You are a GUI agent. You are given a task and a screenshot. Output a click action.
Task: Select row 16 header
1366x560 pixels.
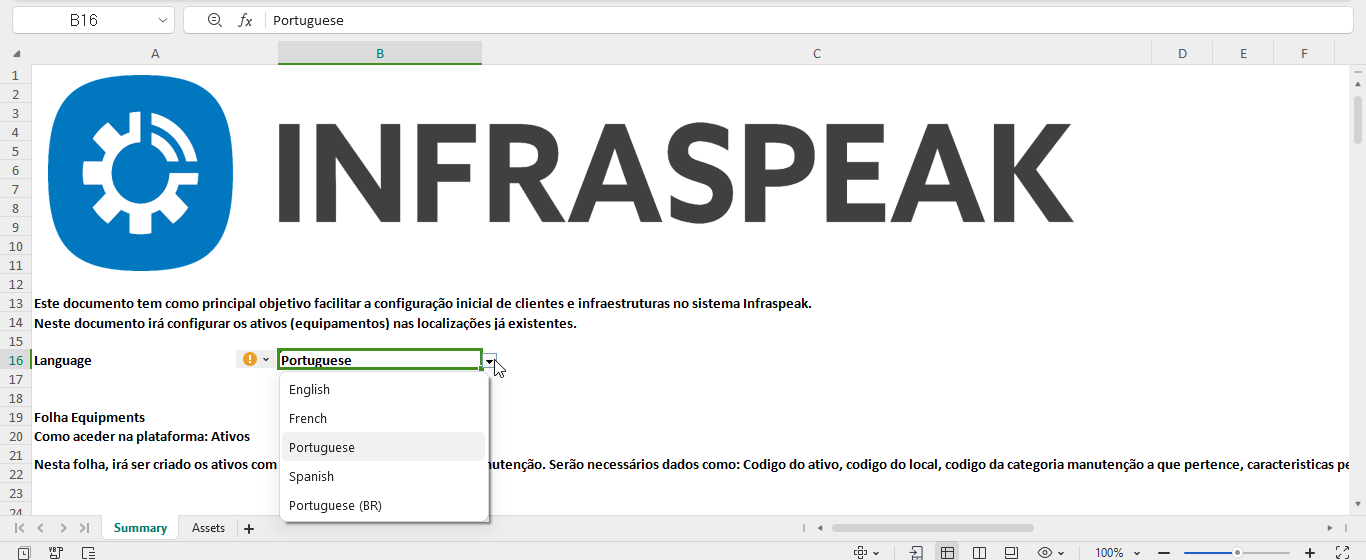[x=15, y=360]
